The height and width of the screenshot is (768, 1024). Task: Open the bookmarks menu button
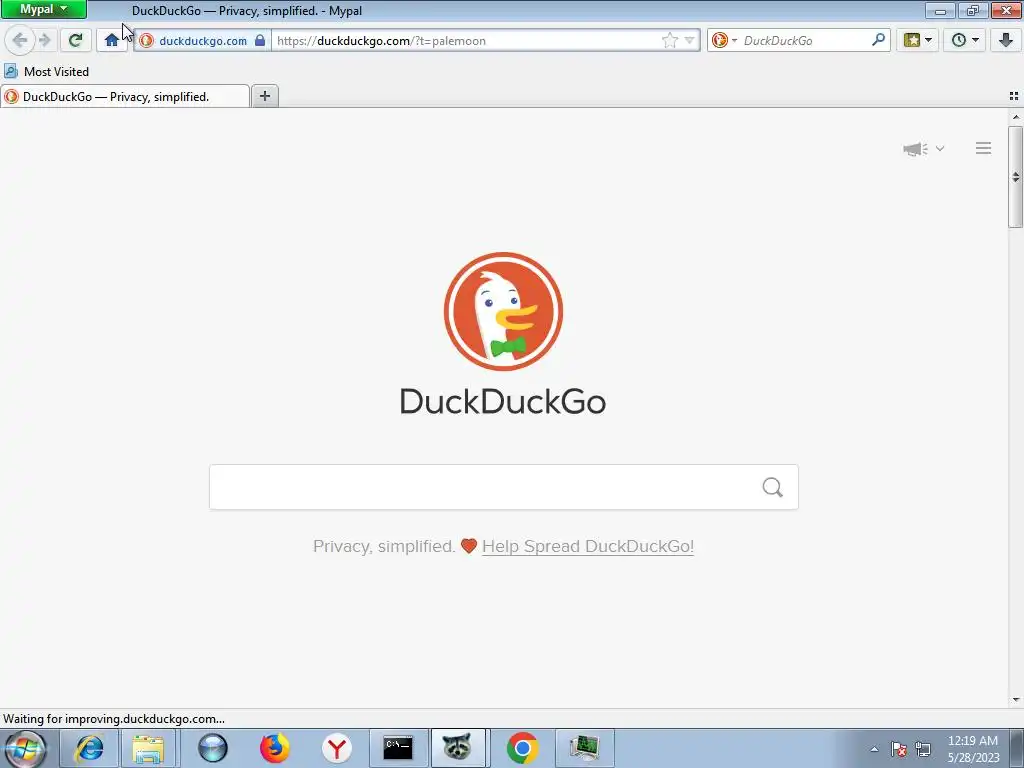[918, 40]
